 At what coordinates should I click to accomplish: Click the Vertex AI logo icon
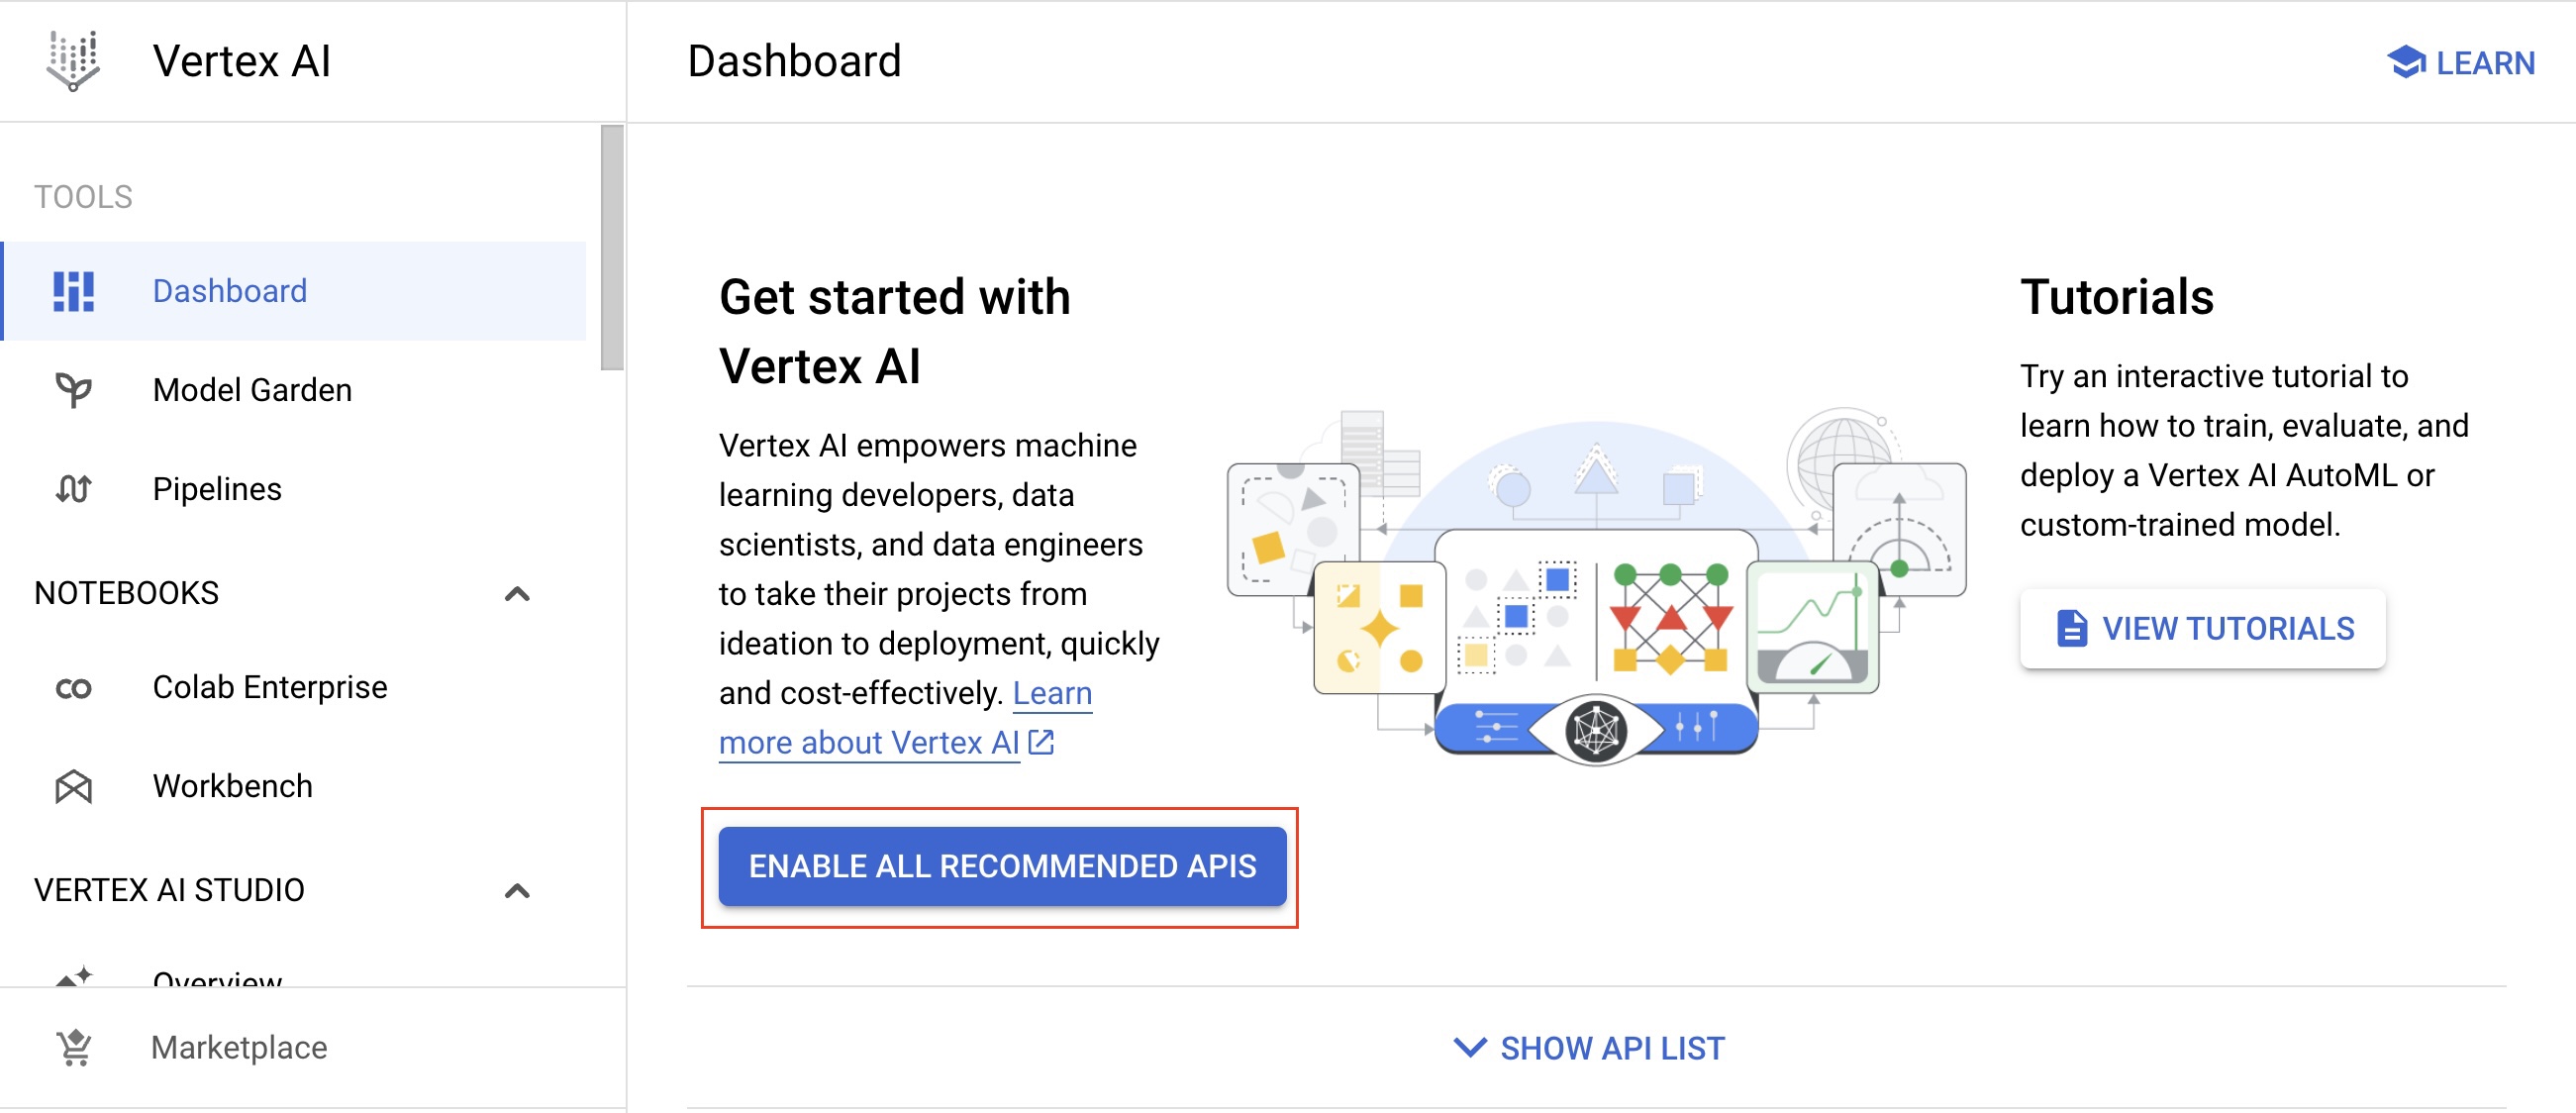72,60
